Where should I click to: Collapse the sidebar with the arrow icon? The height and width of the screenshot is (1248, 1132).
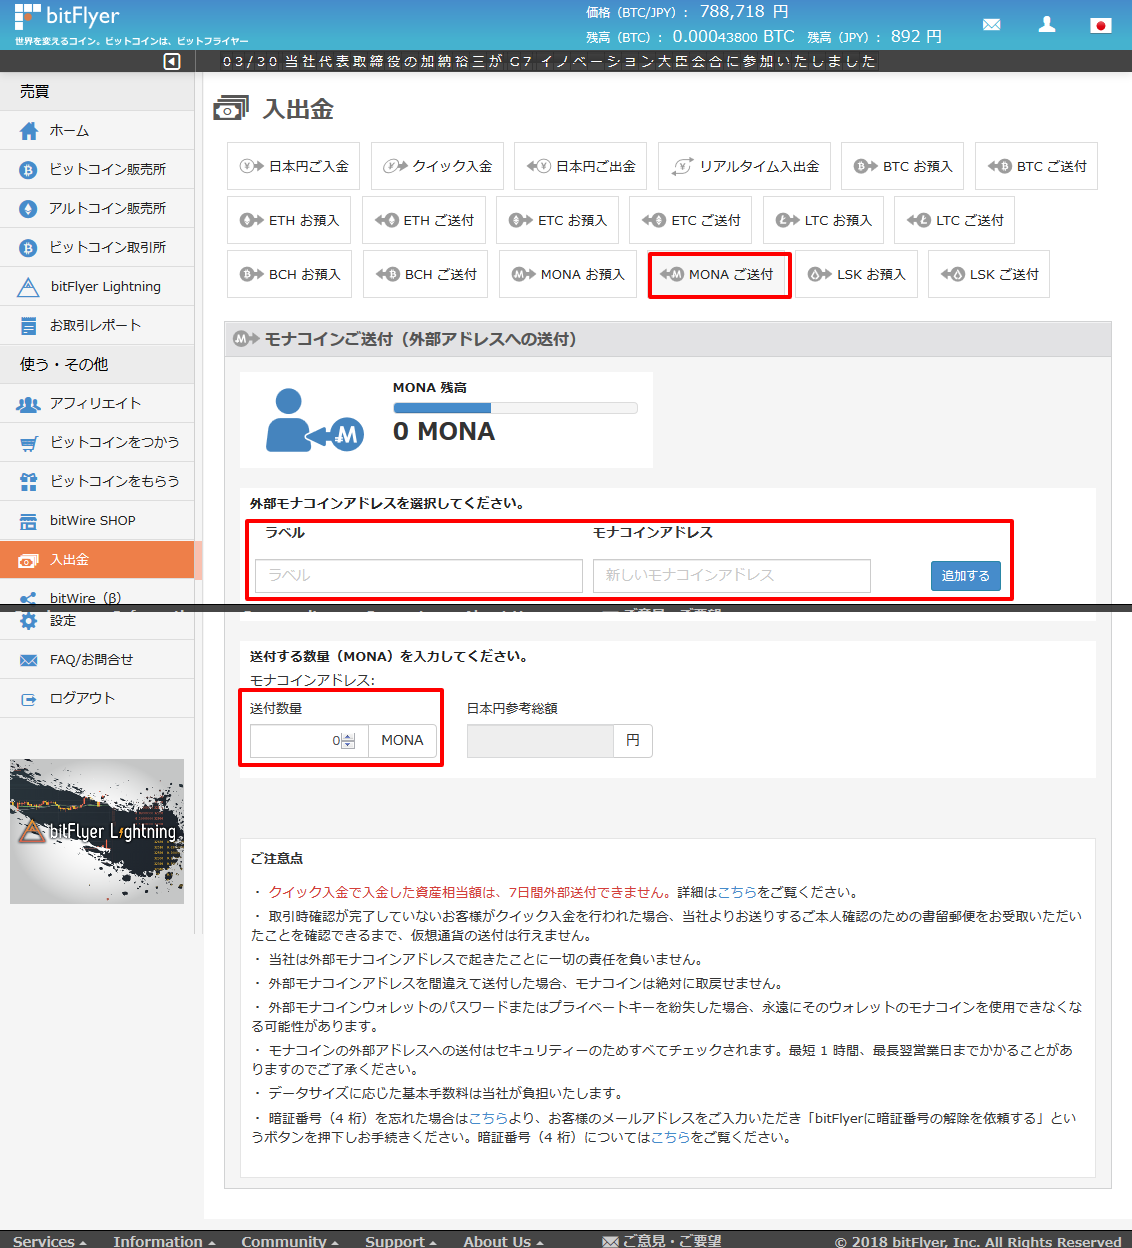[x=172, y=62]
